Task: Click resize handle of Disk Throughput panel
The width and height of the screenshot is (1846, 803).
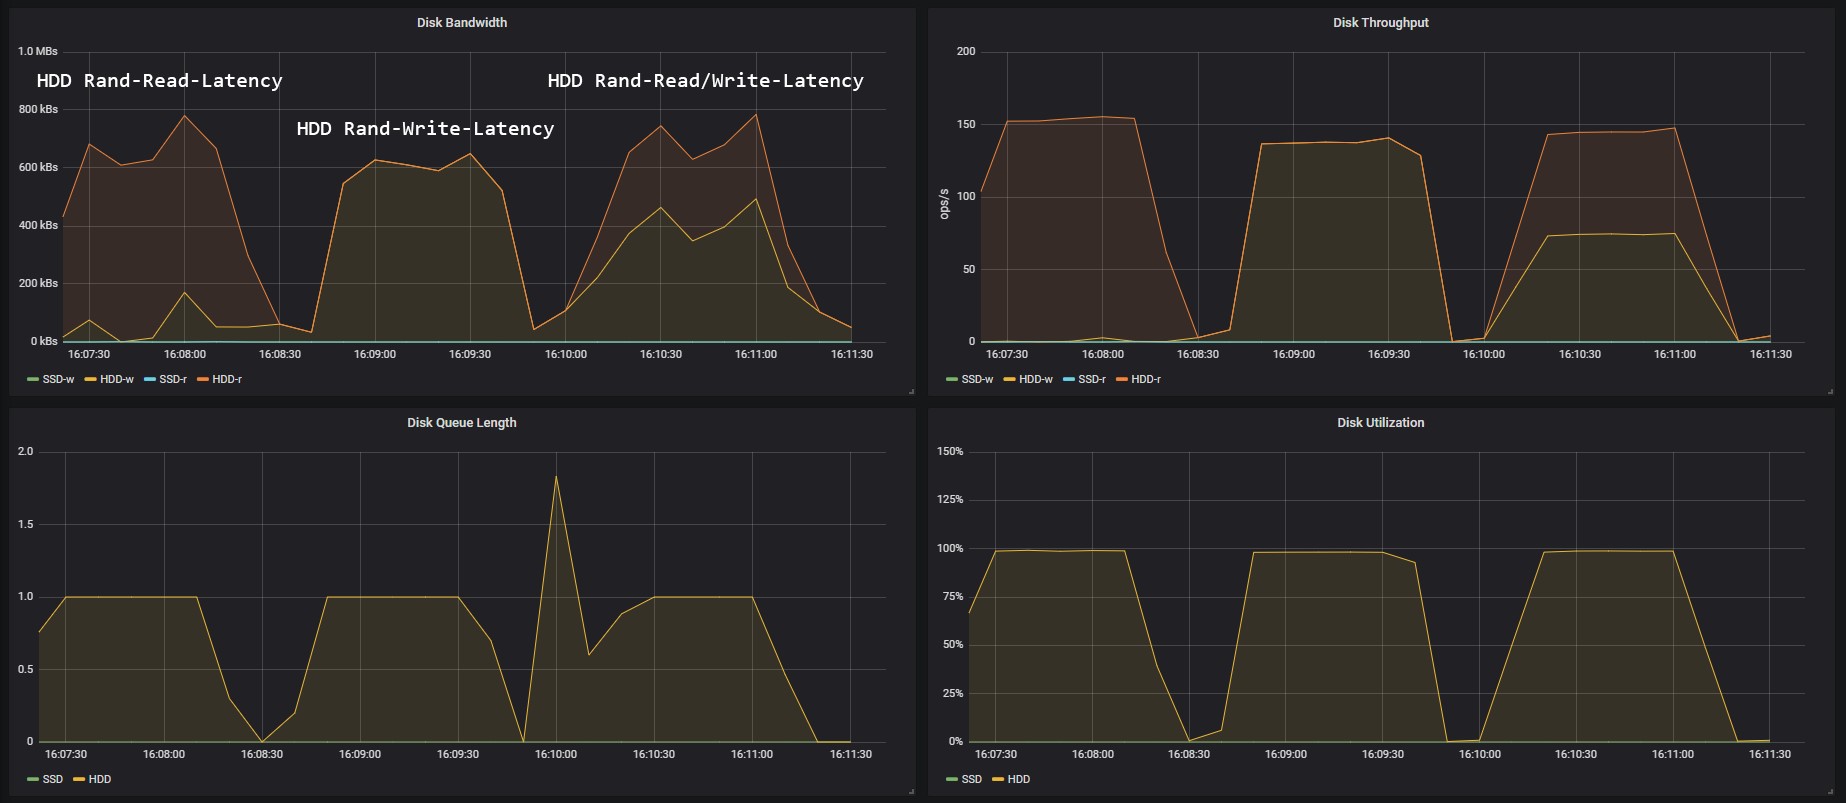Action: click(x=1830, y=391)
